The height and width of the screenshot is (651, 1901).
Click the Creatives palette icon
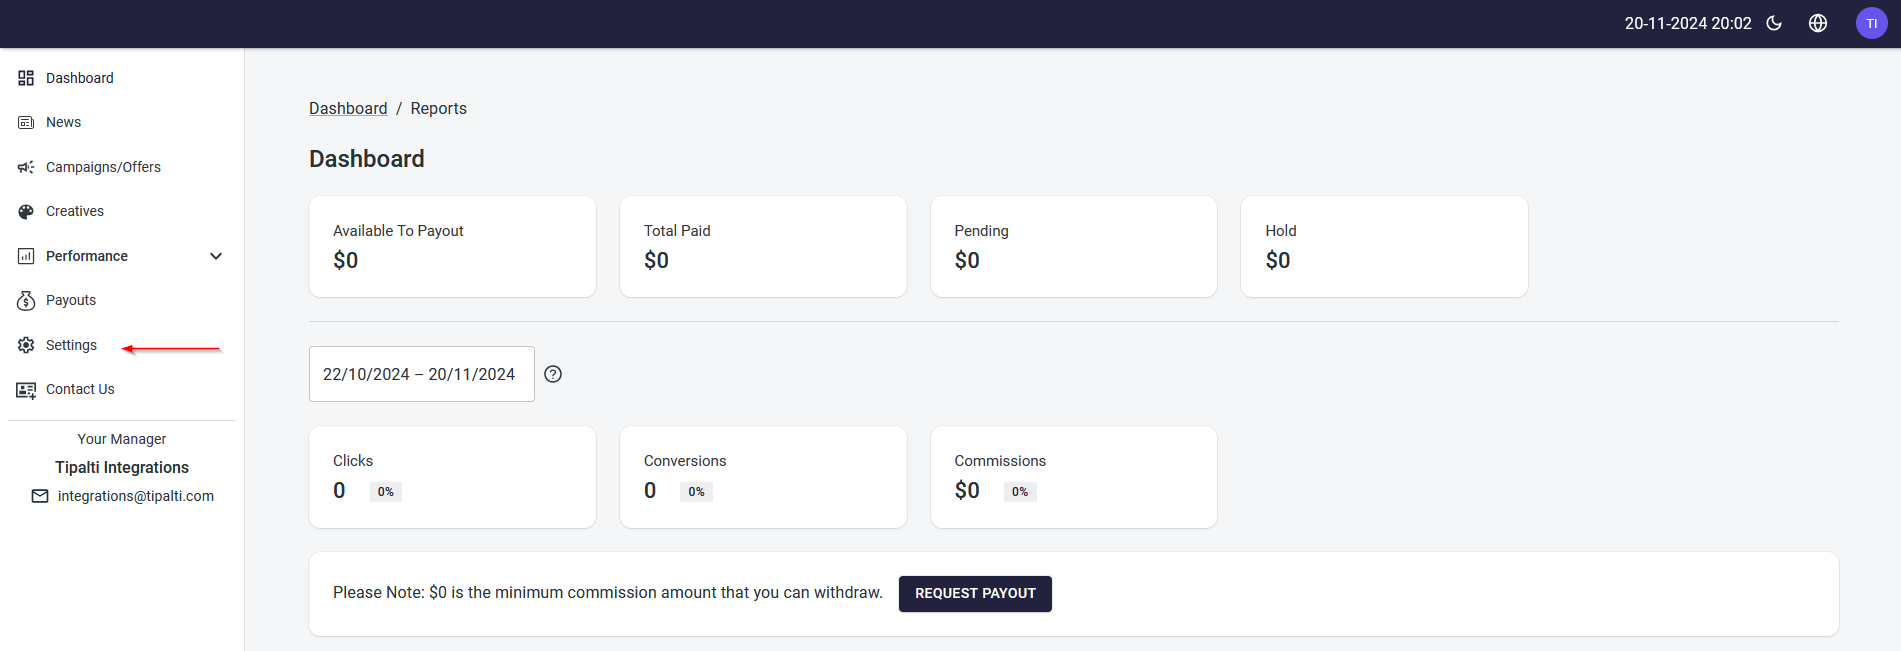pyautogui.click(x=26, y=211)
